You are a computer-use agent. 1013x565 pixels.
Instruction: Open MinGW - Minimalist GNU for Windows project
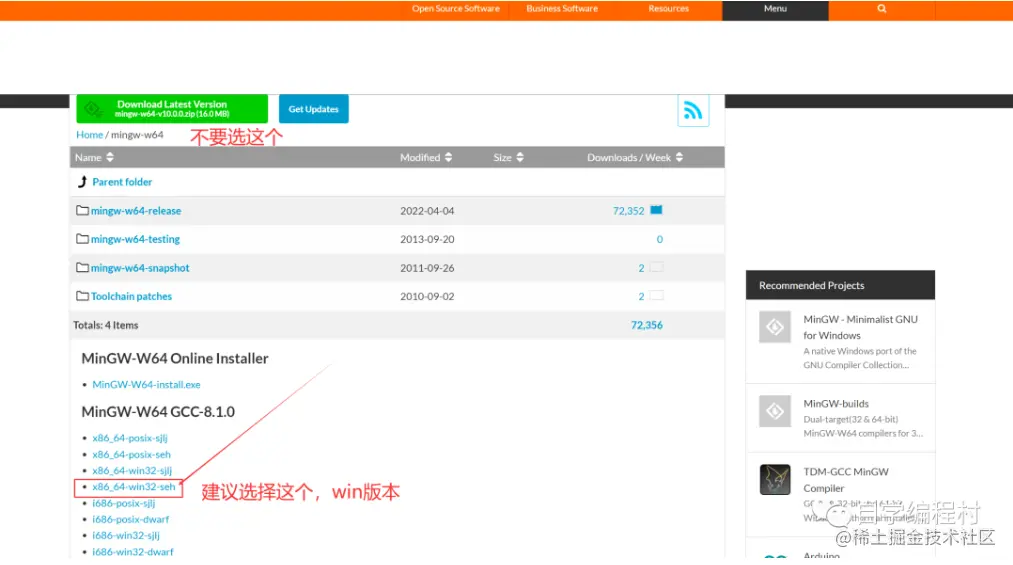pyautogui.click(x=860, y=327)
